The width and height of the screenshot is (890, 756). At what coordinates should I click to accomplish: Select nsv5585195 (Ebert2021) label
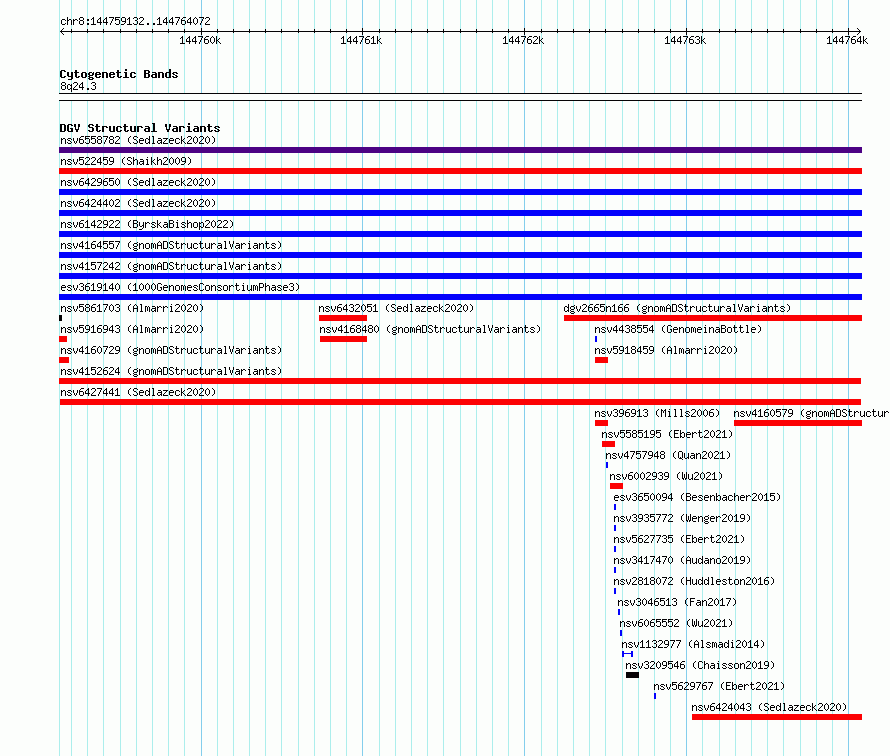pyautogui.click(x=668, y=434)
